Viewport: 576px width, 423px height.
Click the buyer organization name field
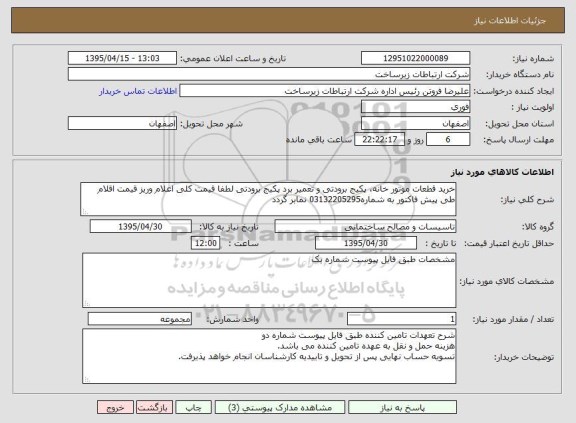269,74
